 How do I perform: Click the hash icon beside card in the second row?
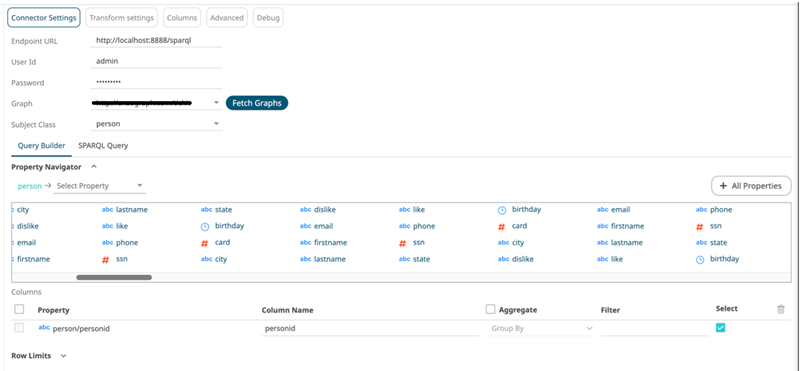point(502,226)
